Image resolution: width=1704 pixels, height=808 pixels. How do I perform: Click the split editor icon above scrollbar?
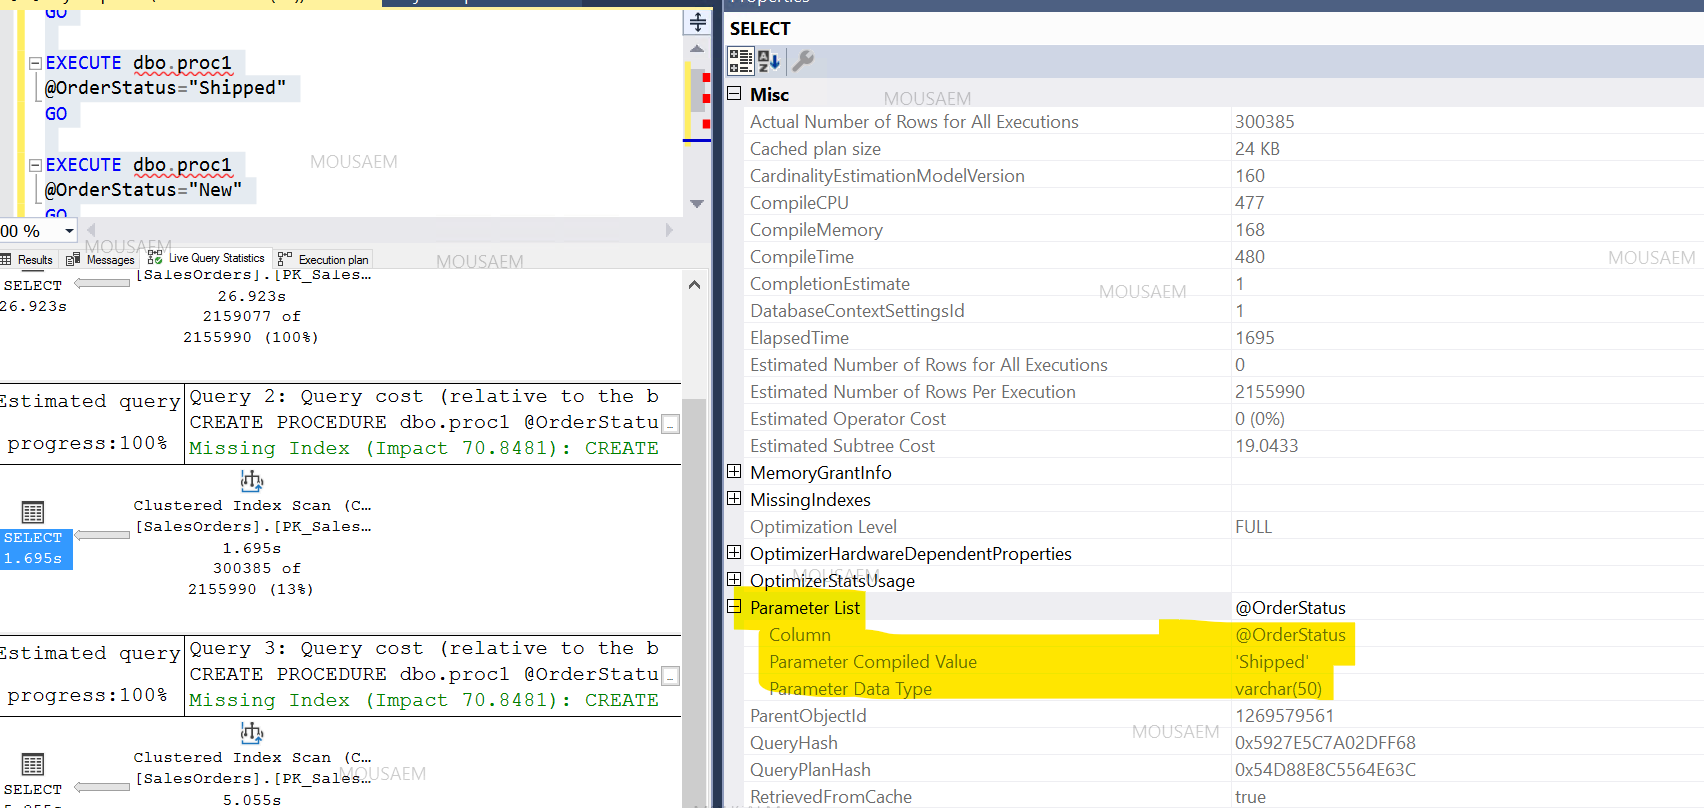(697, 22)
